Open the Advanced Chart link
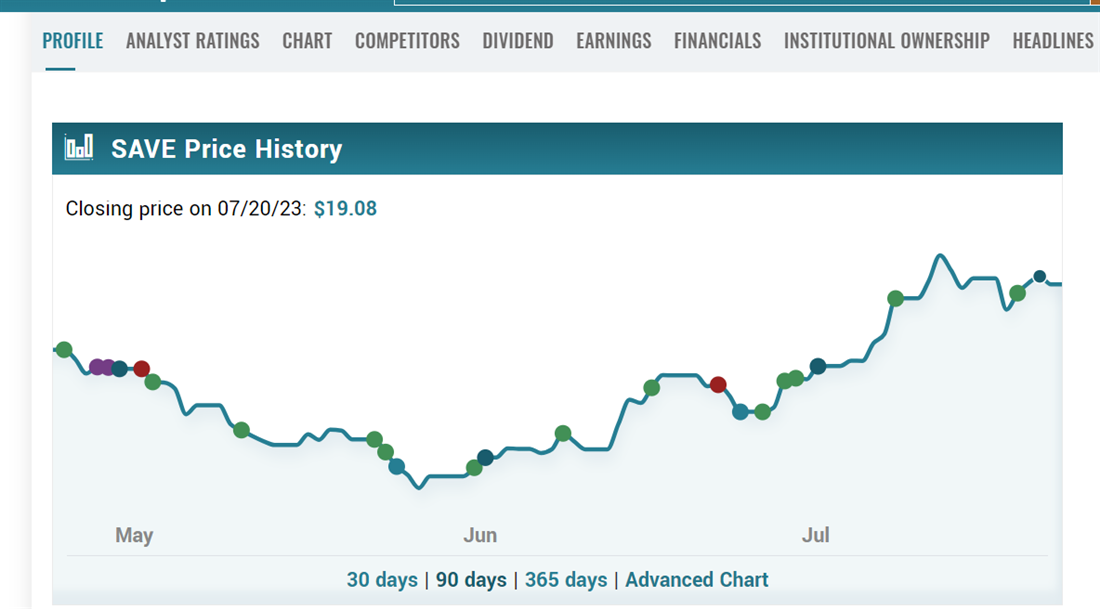 pyautogui.click(x=697, y=580)
